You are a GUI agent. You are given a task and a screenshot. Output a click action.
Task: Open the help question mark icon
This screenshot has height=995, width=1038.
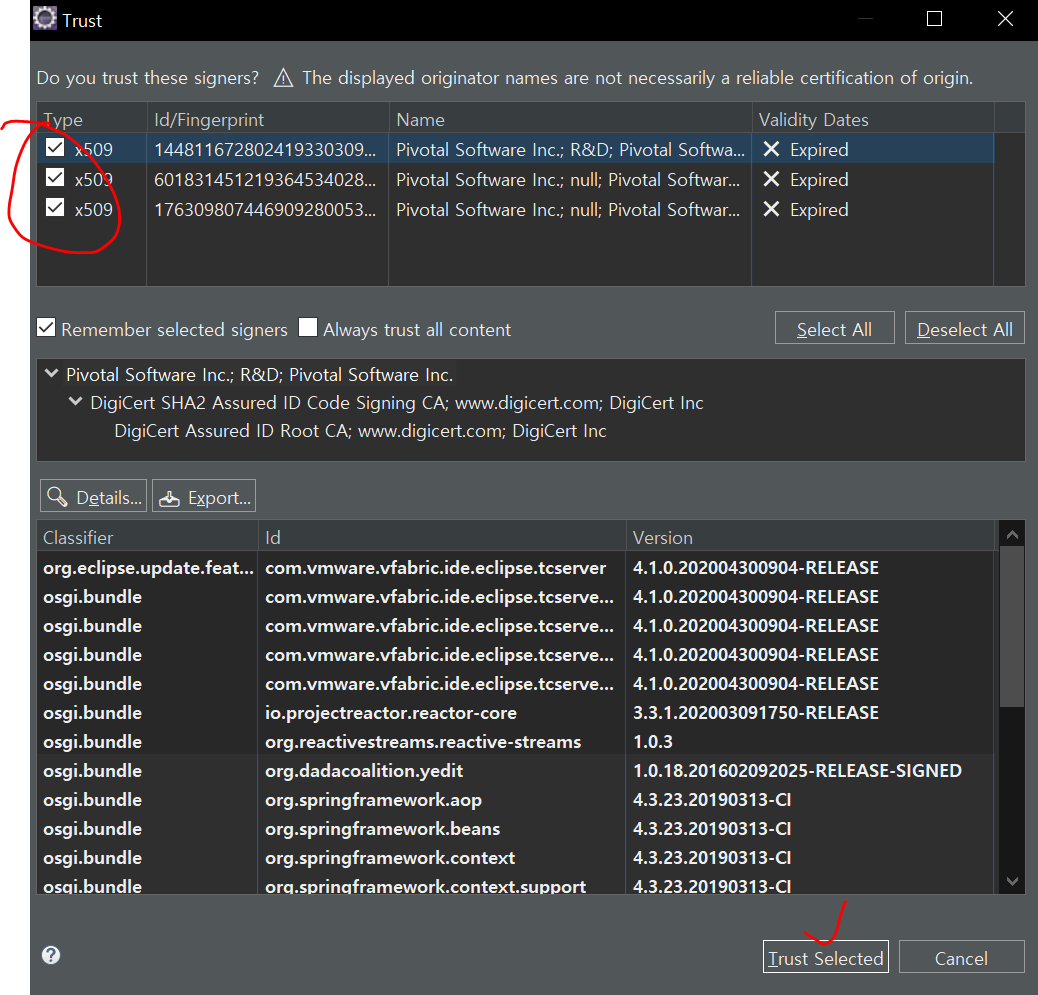51,955
